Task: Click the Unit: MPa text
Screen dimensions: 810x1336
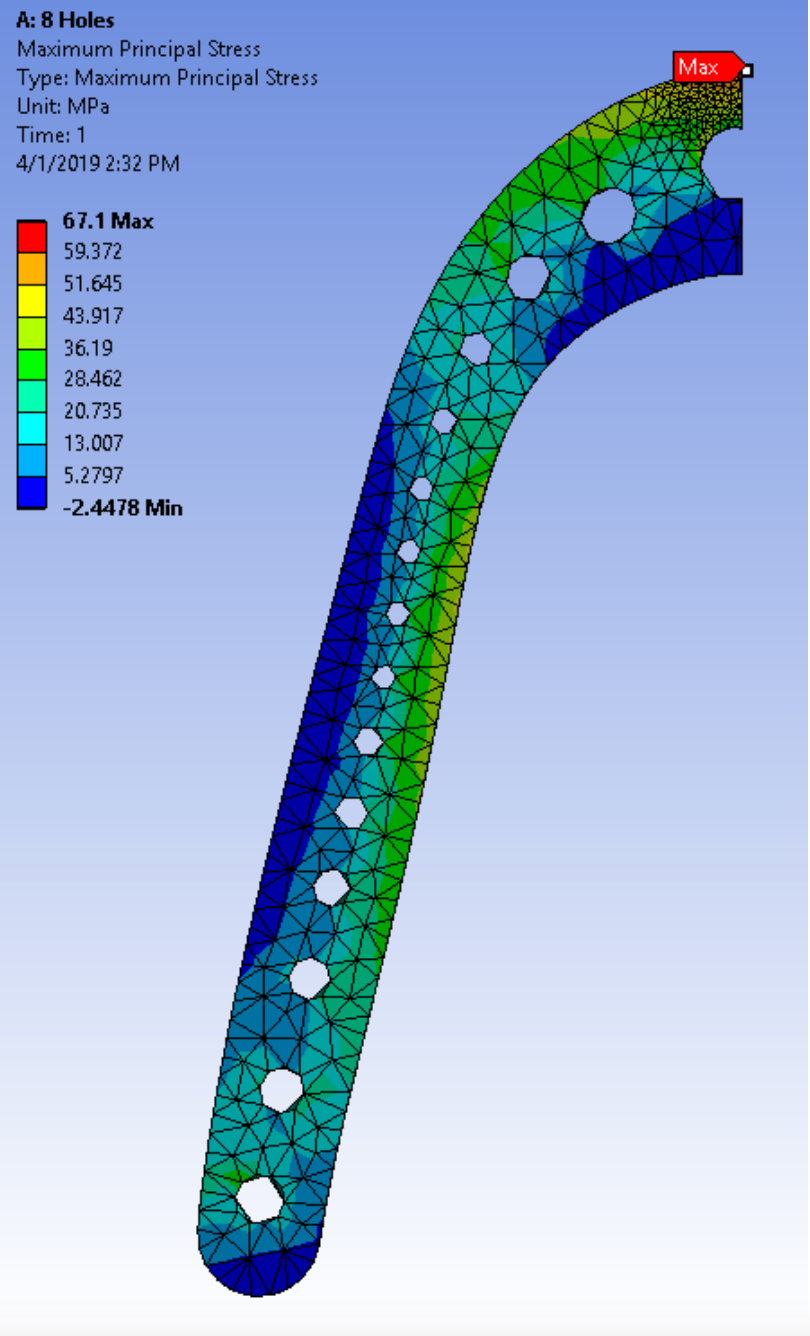Action: click(63, 107)
